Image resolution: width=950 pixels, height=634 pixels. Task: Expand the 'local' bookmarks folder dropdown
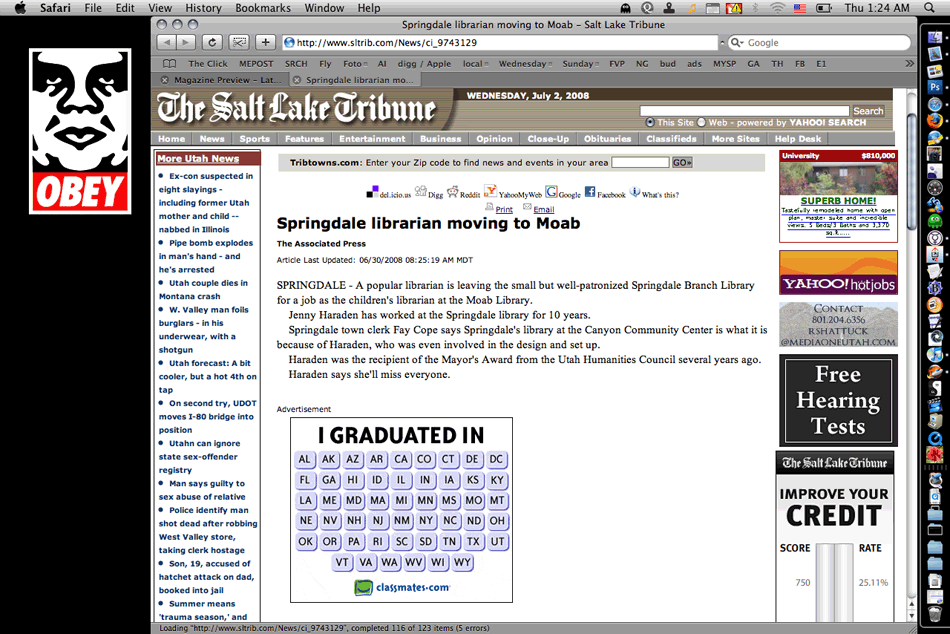(x=477, y=63)
